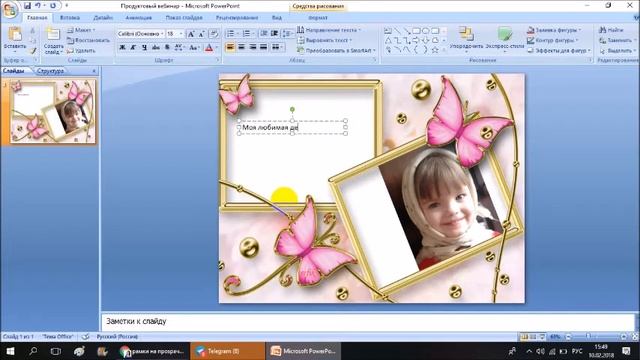Click the Создать слайд icon

[x=53, y=34]
